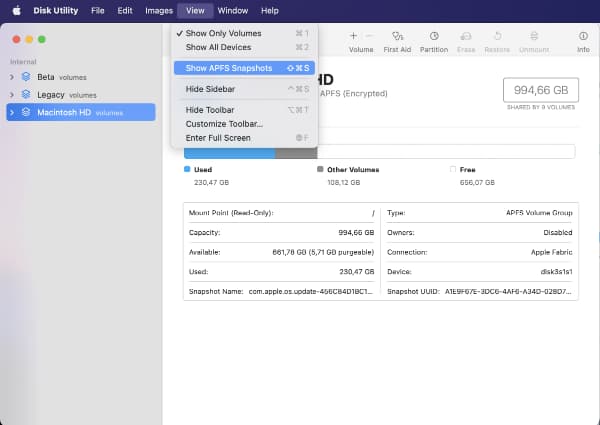Open the Help menu
Viewport: 600px width, 425px height.
(270, 11)
